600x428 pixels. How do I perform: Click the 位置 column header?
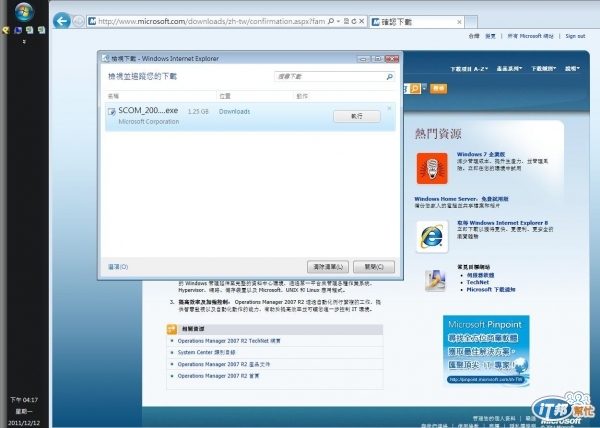(x=225, y=96)
